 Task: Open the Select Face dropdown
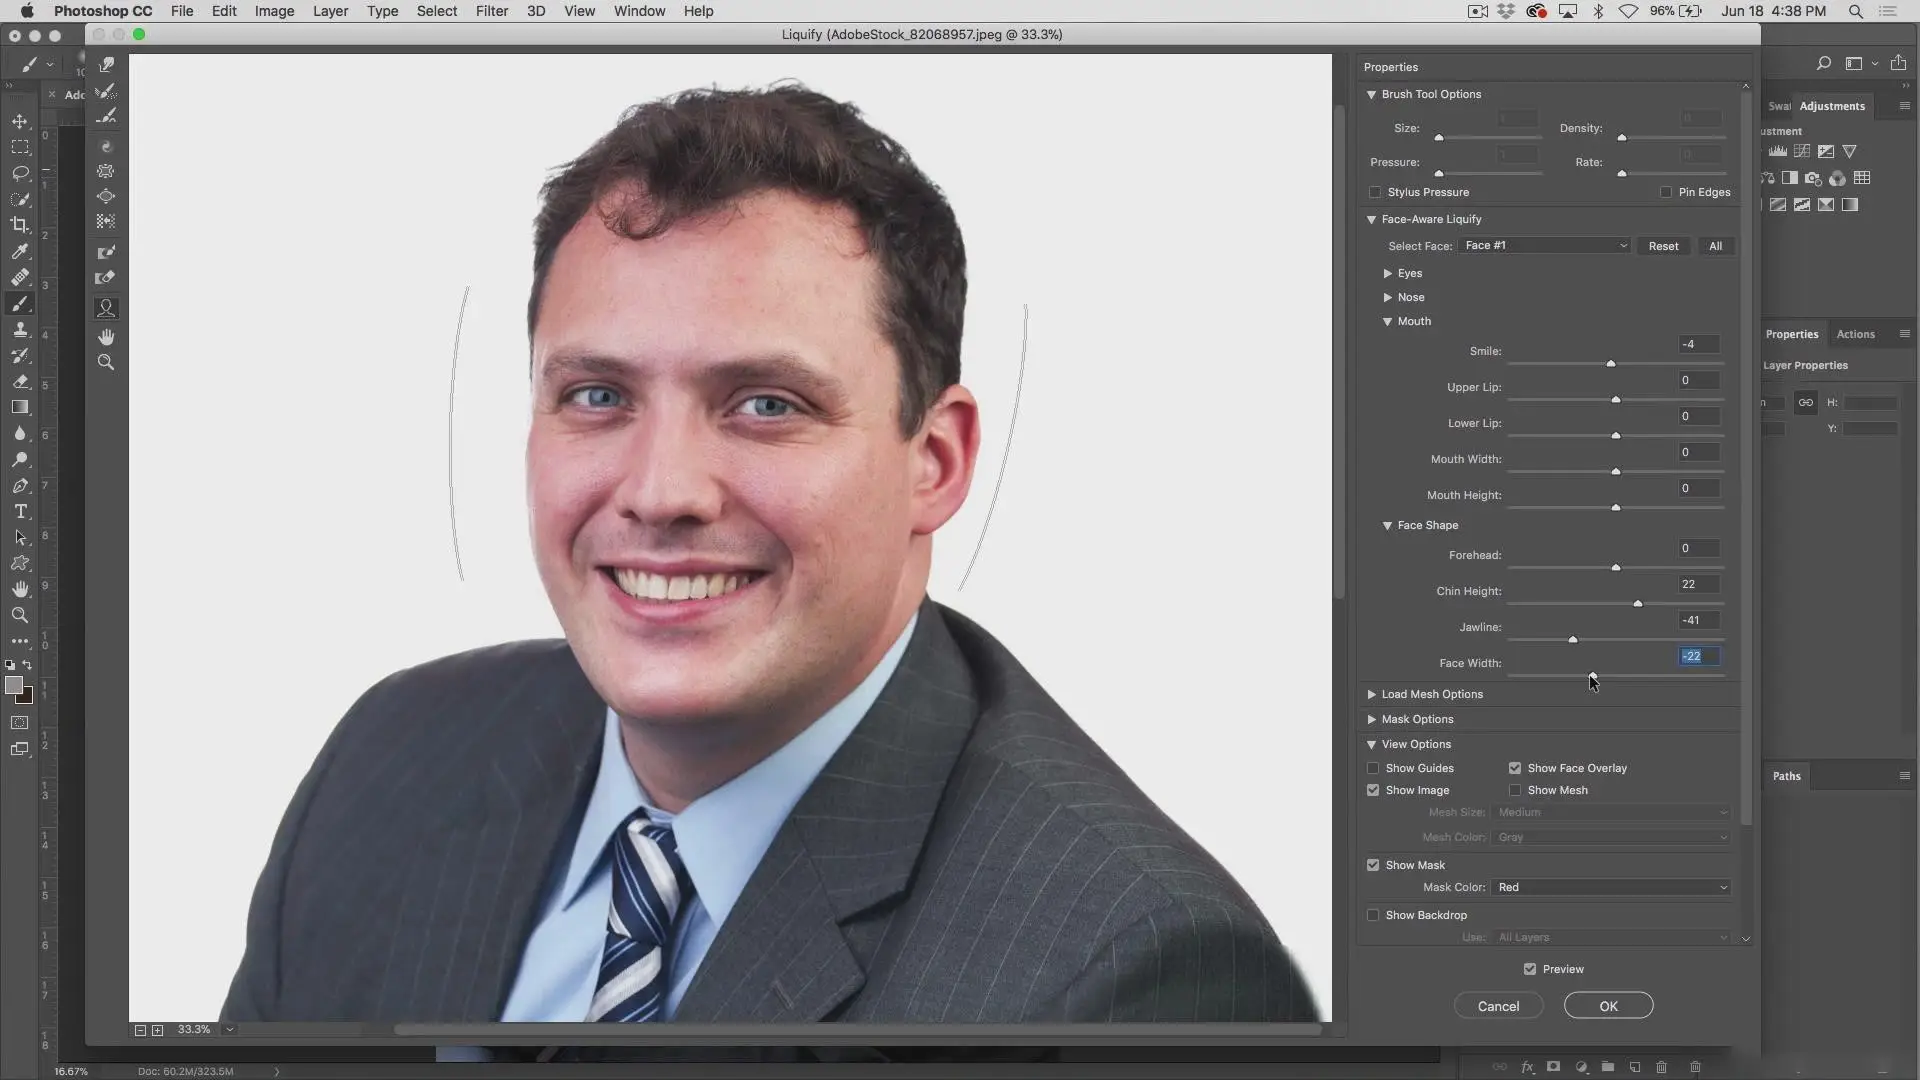point(1544,246)
